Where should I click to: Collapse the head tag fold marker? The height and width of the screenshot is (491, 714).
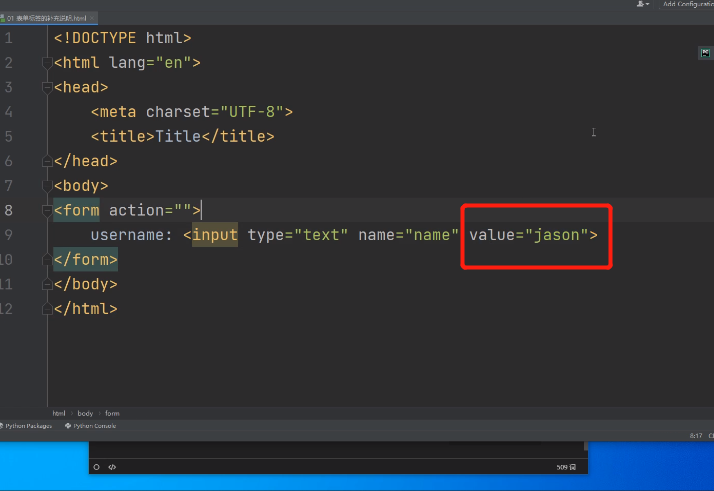point(47,87)
